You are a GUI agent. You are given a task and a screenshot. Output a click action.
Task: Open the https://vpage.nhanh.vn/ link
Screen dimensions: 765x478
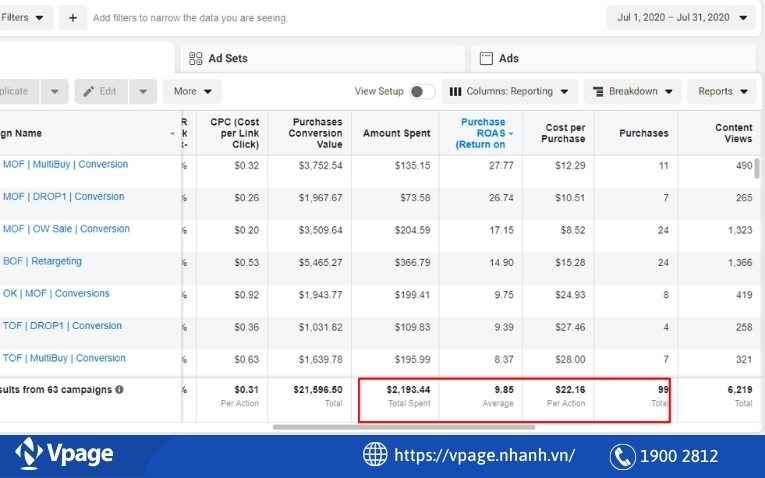point(484,455)
